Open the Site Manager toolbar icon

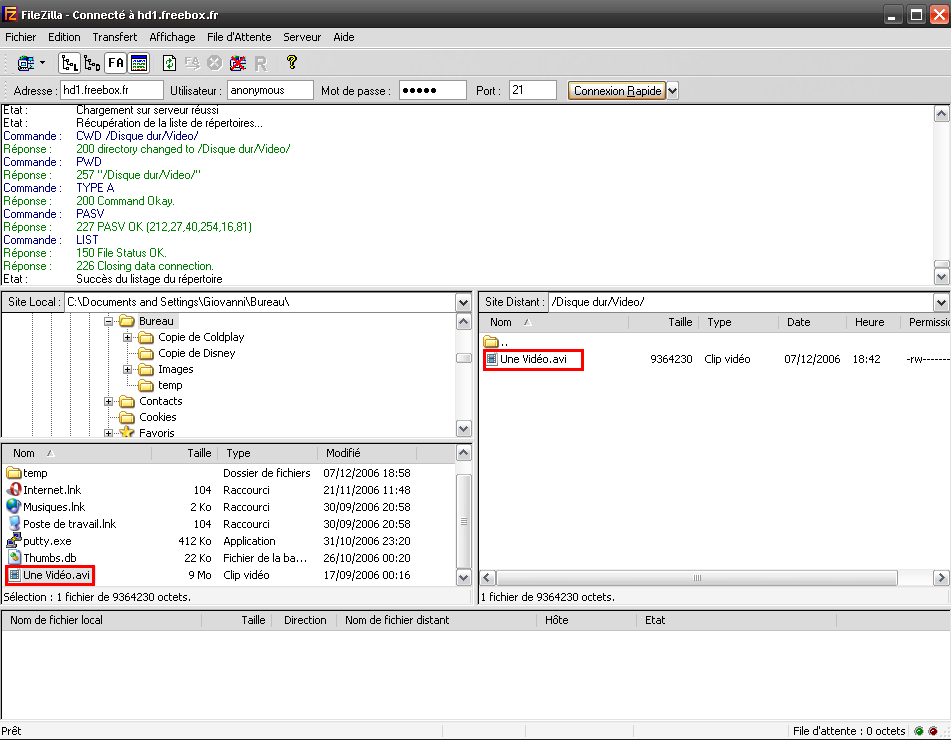click(25, 62)
